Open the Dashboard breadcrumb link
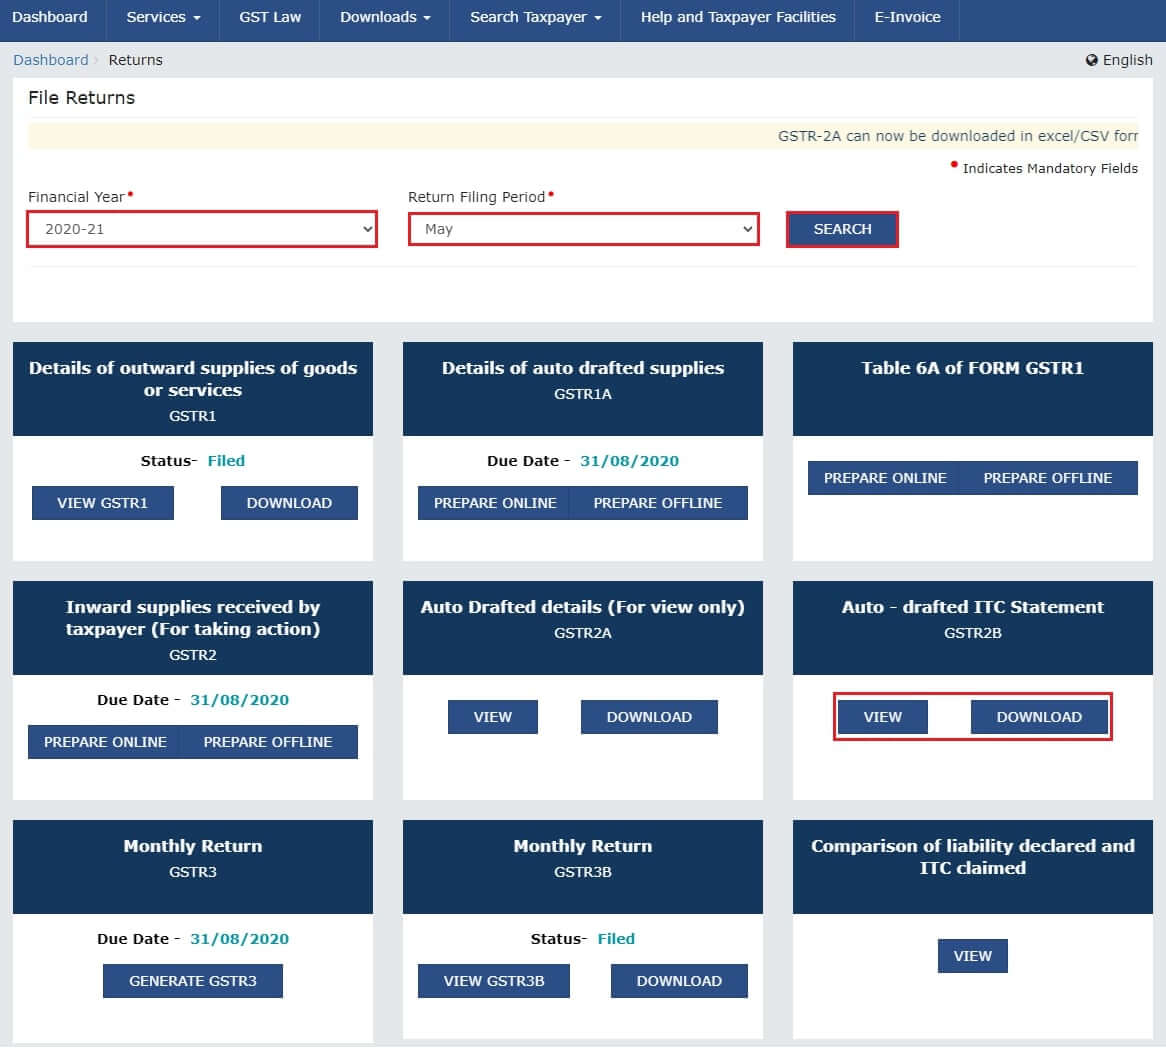Screen dimensions: 1166x1048 pos(50,60)
